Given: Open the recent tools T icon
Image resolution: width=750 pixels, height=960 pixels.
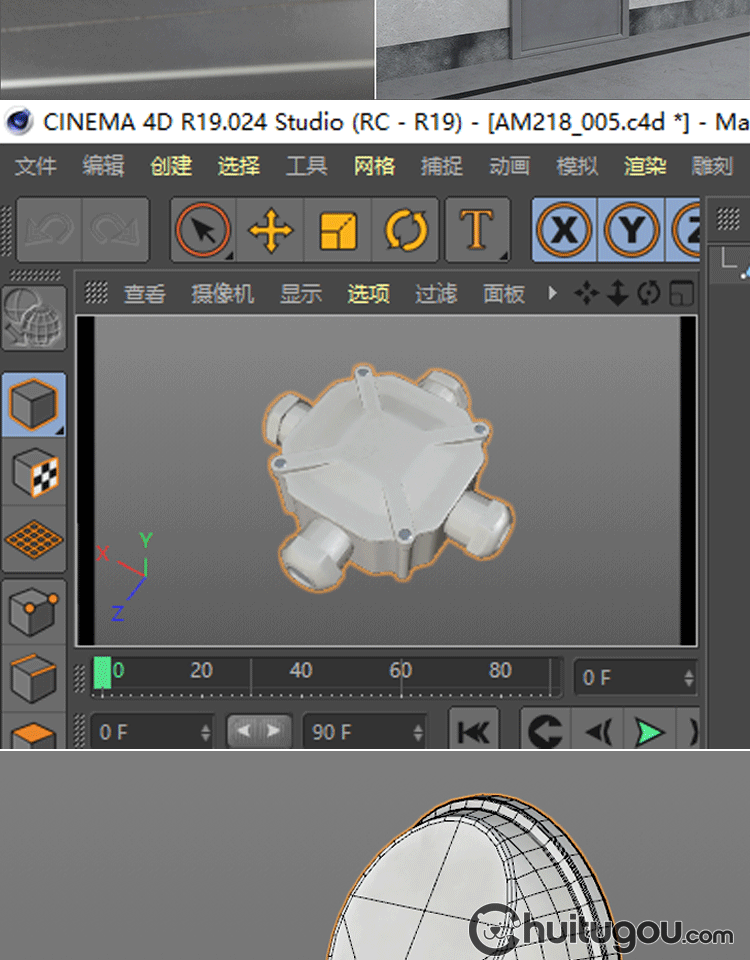Looking at the screenshot, I should coord(478,230).
